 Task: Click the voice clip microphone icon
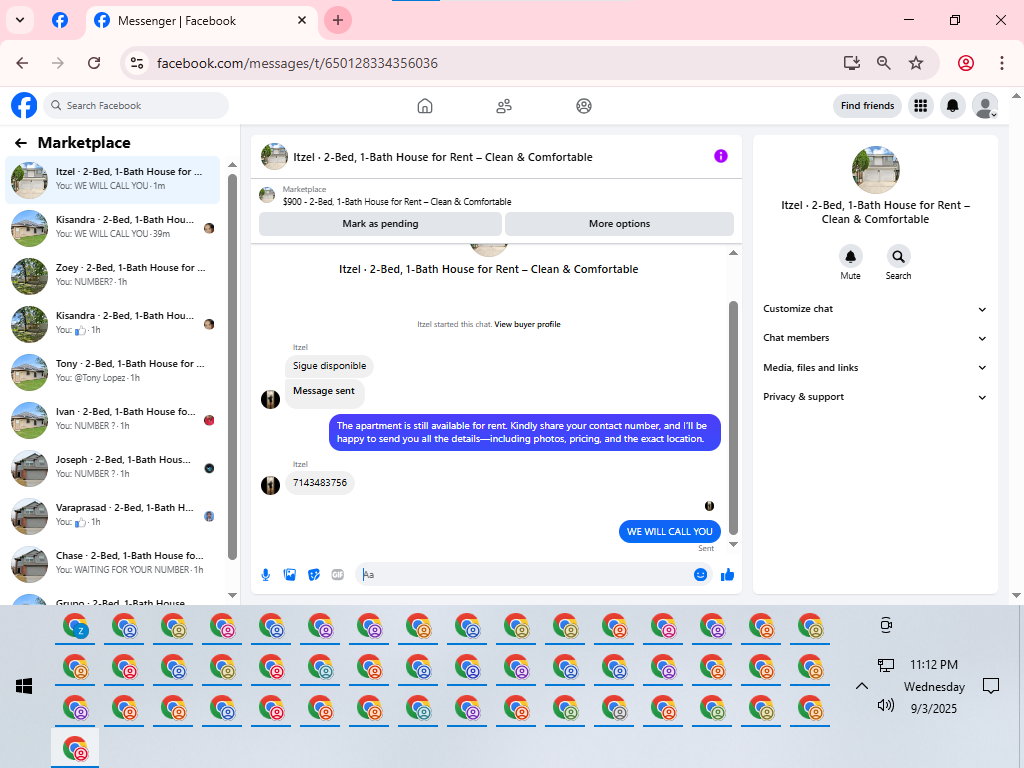[266, 575]
